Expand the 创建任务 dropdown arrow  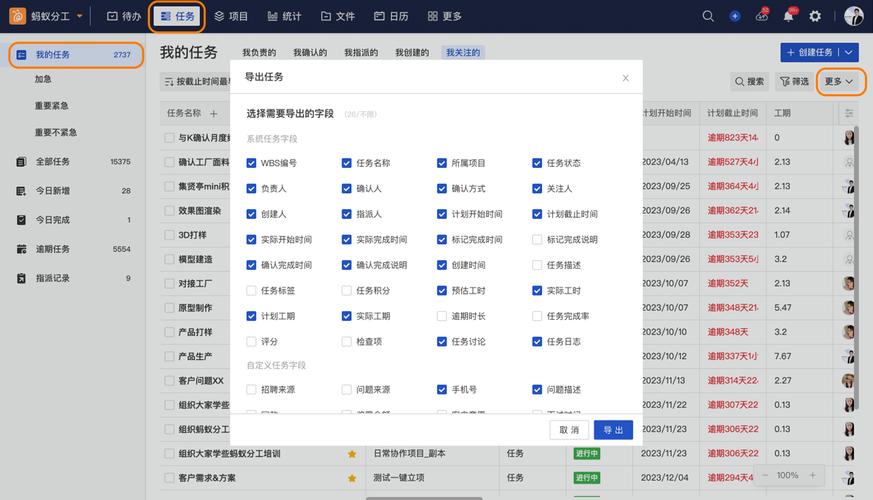tap(849, 52)
